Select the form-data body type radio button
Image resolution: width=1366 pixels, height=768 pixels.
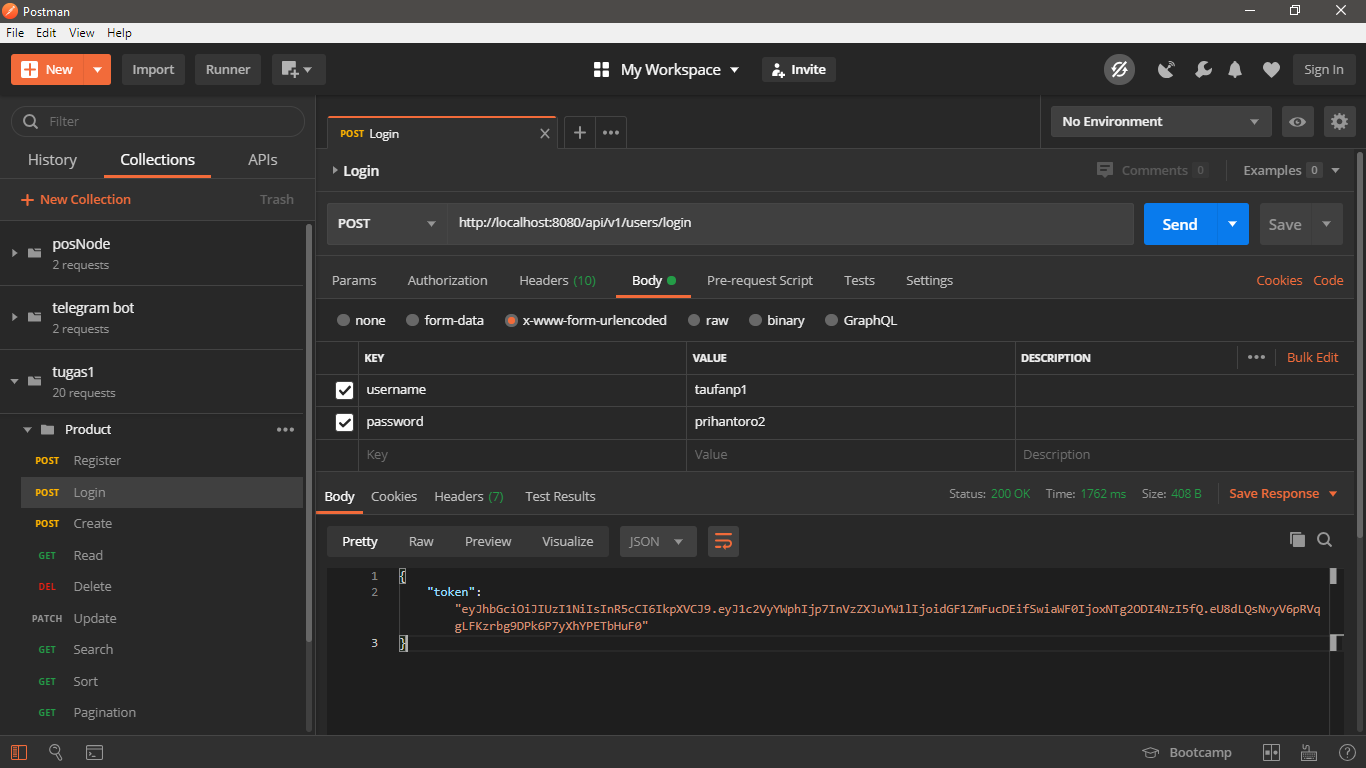tap(412, 320)
